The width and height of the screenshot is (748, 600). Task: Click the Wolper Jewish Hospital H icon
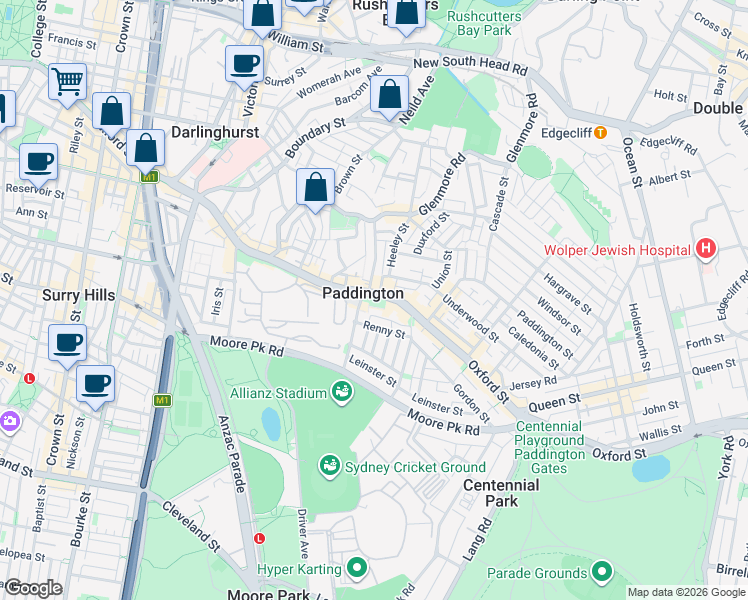click(706, 248)
